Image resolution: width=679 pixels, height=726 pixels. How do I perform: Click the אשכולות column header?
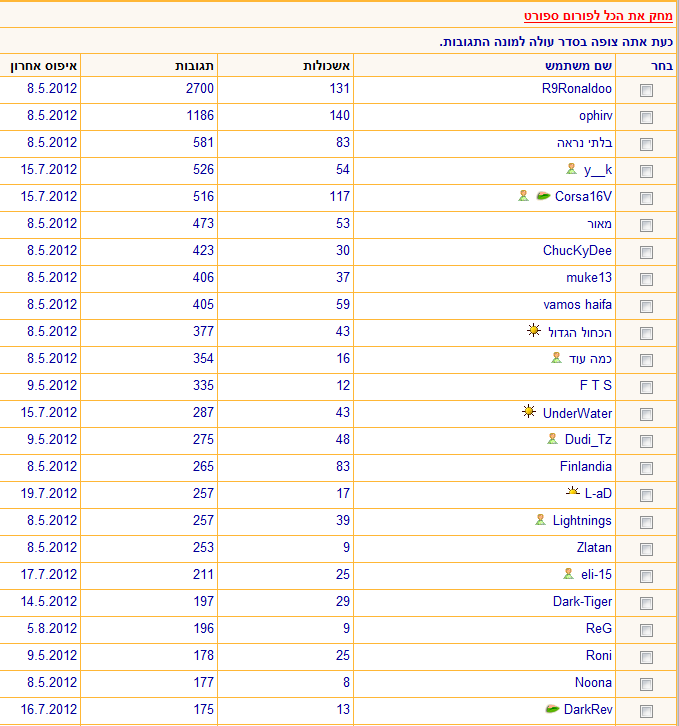(326, 66)
